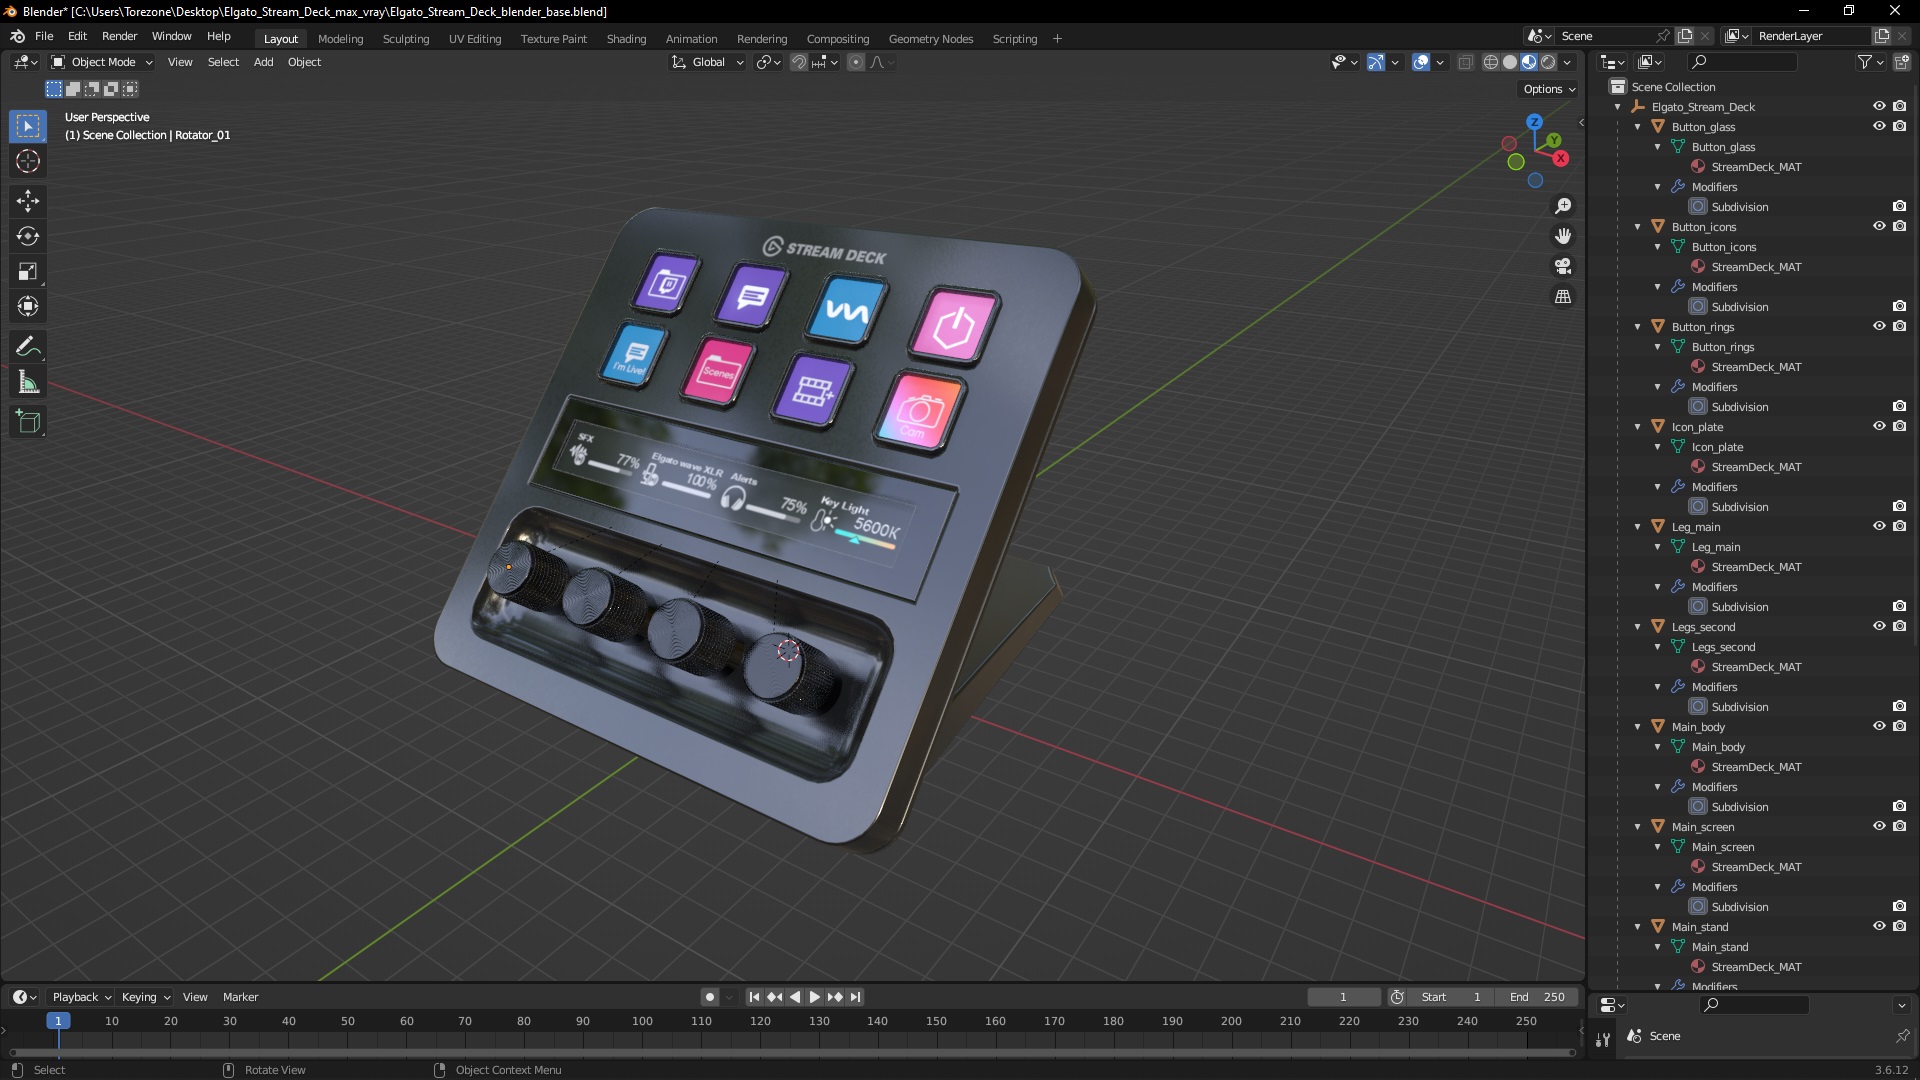Toggle viewport overlays
The height and width of the screenshot is (1080, 1920).
1420,62
